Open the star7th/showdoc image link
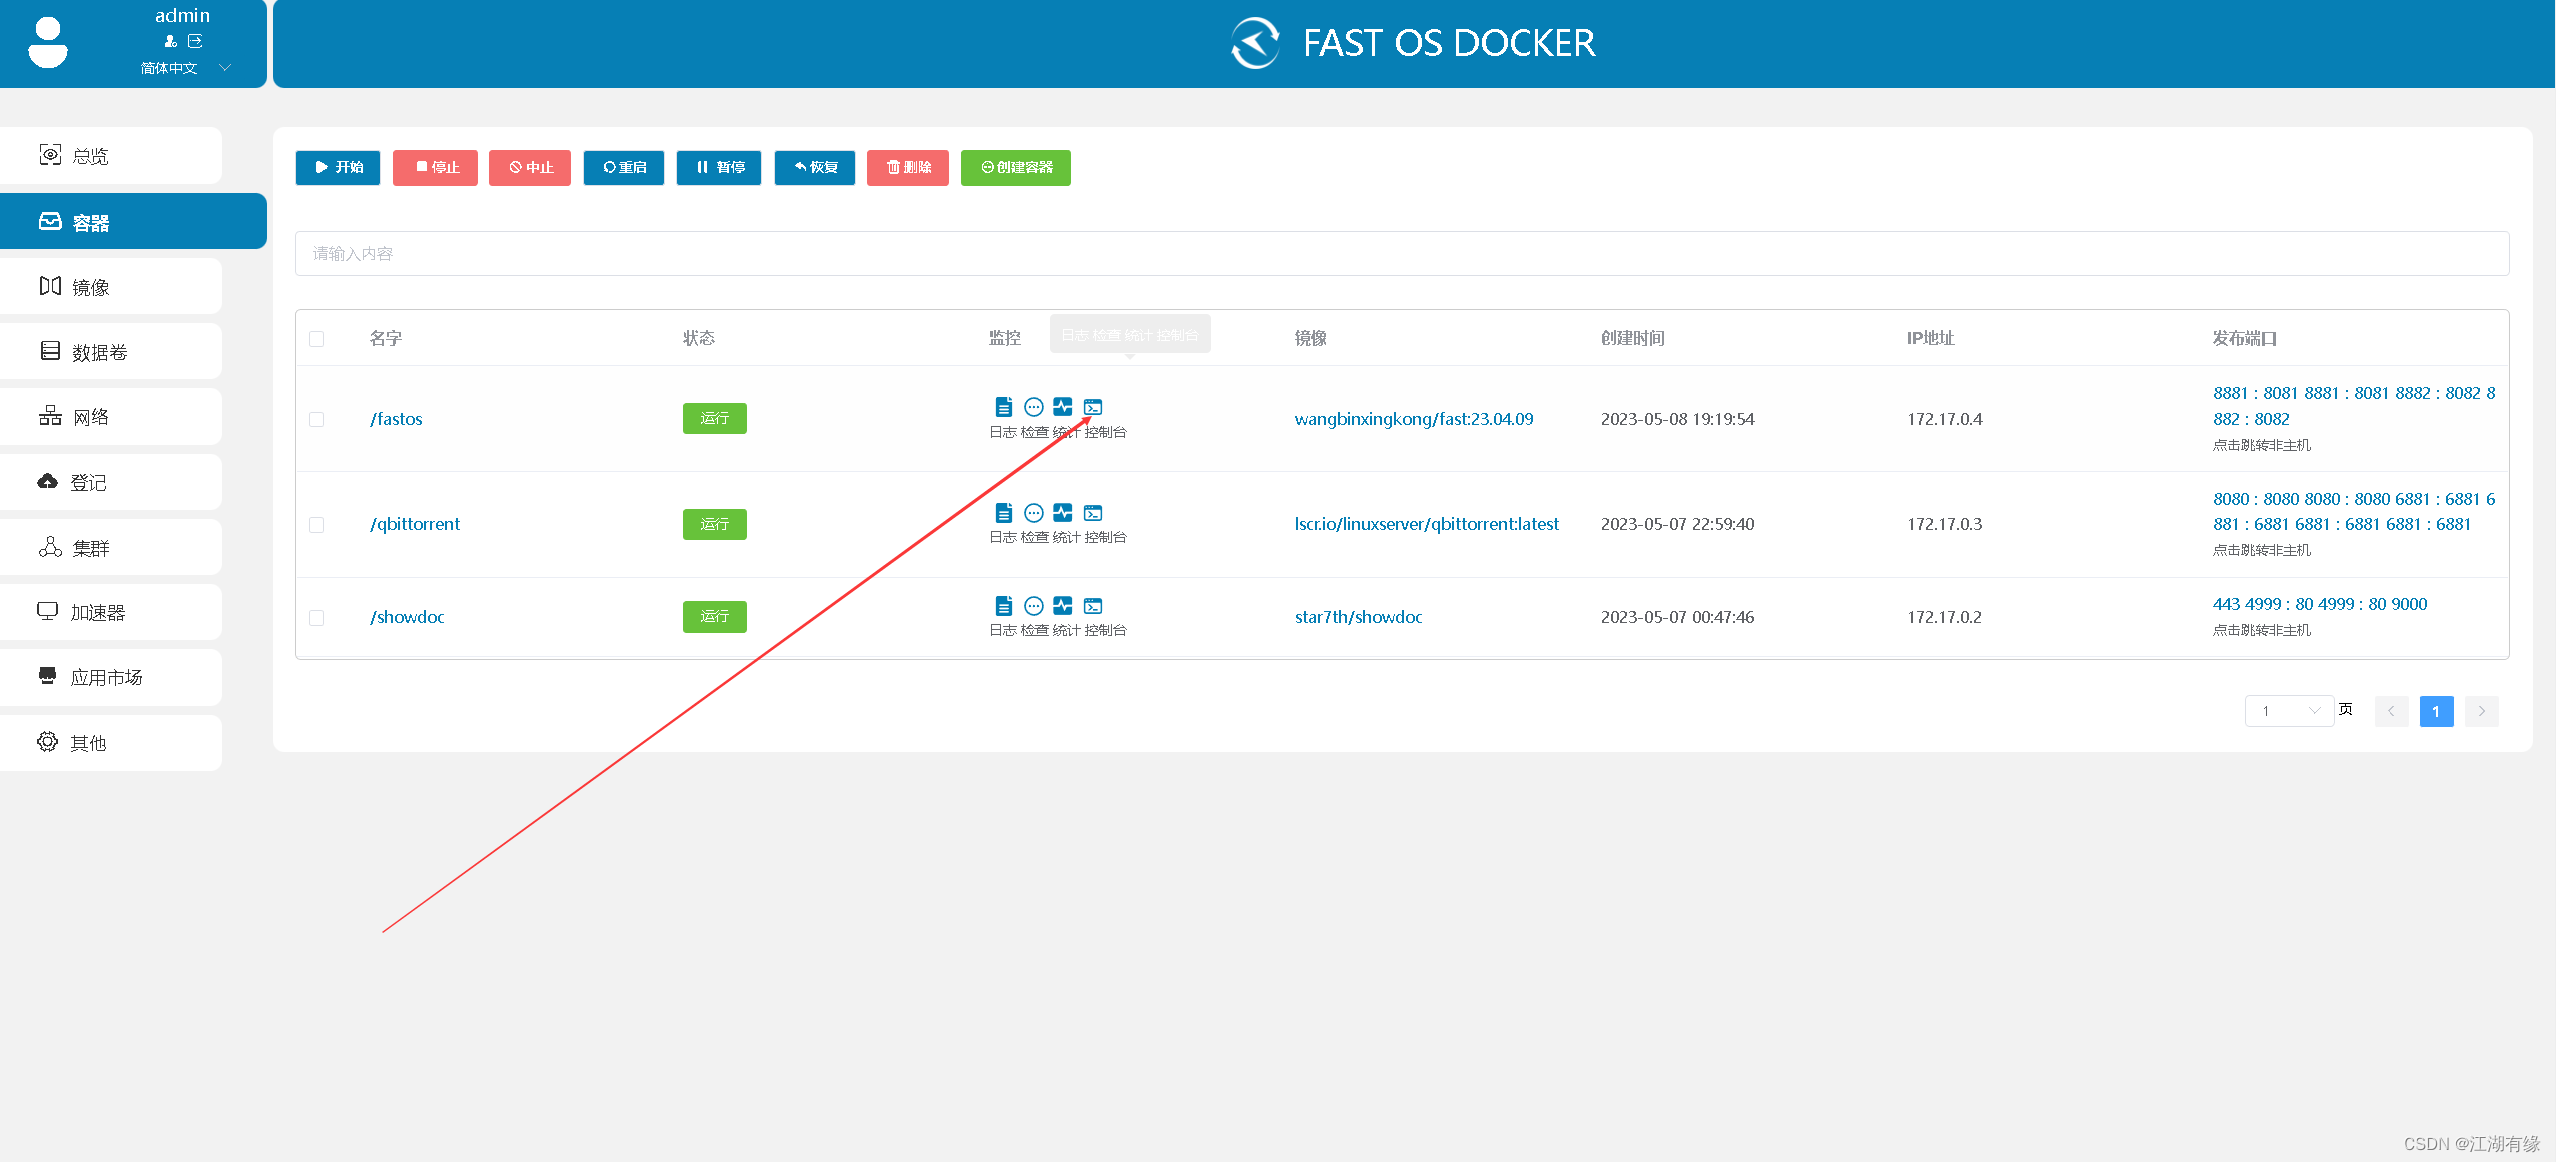The width and height of the screenshot is (2556, 1162). (1358, 617)
